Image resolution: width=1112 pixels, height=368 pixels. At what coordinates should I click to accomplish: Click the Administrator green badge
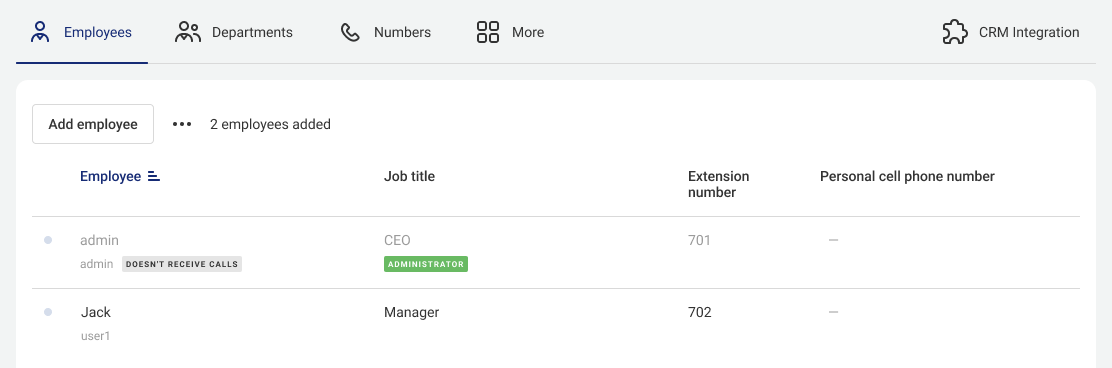426,264
